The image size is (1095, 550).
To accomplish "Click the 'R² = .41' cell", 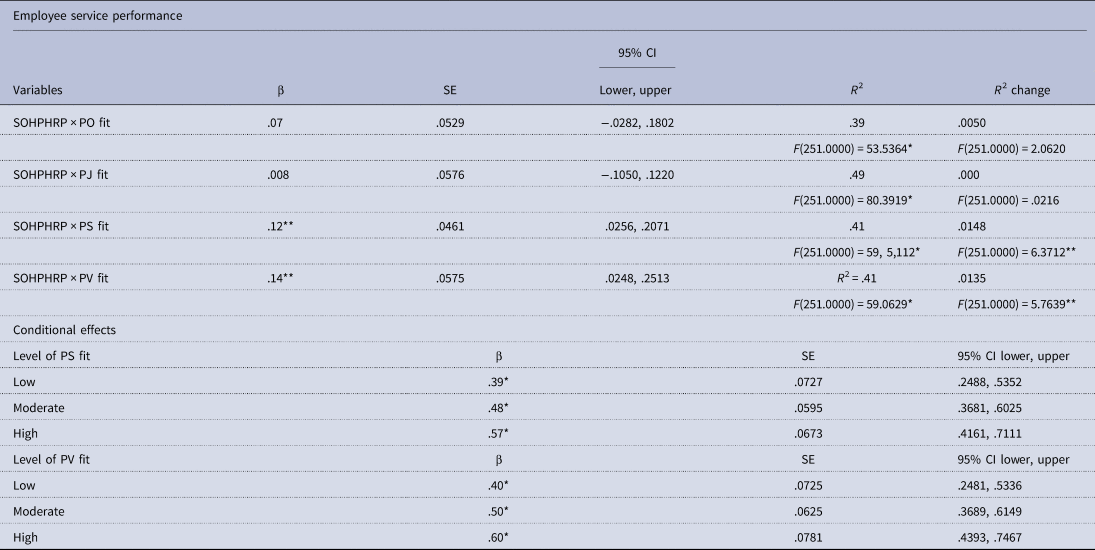I will 857,278.
